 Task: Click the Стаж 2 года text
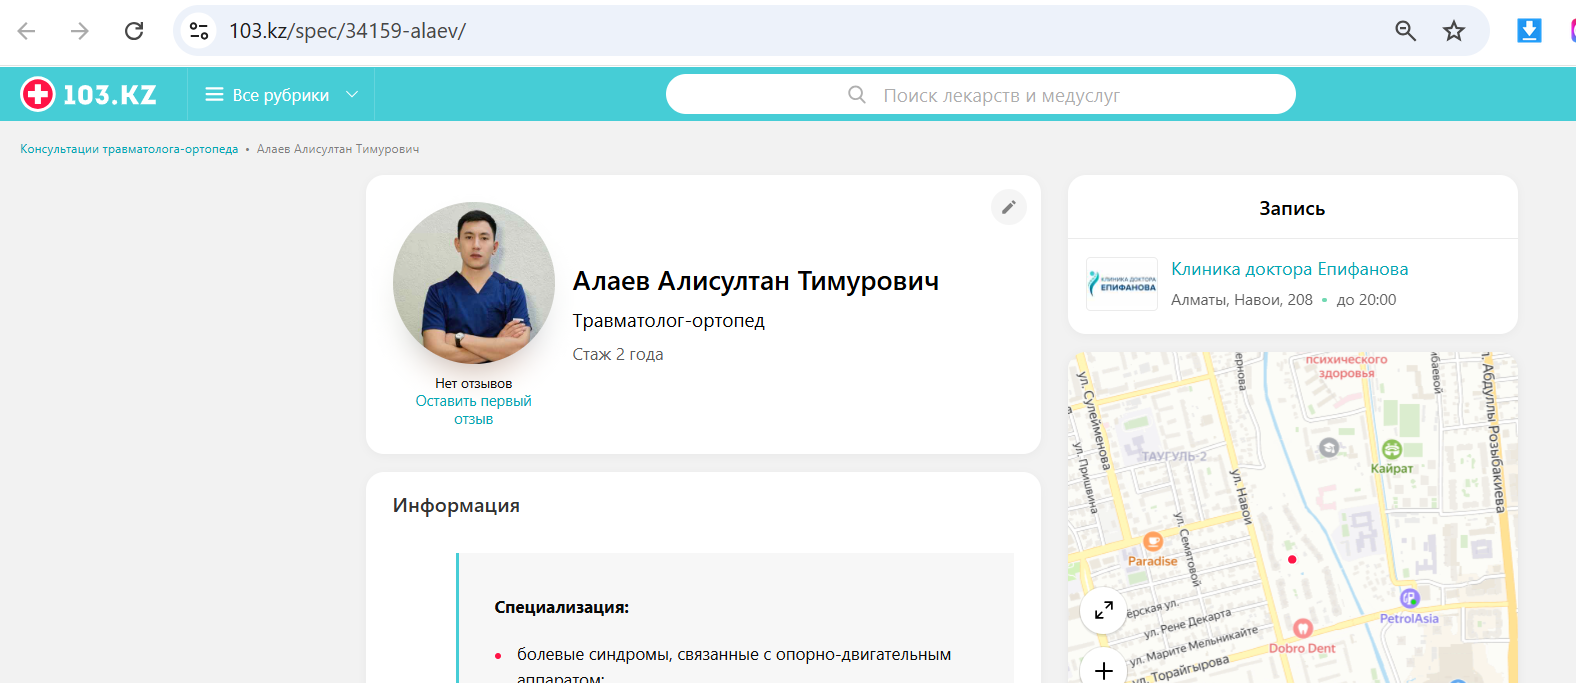pyautogui.click(x=618, y=354)
